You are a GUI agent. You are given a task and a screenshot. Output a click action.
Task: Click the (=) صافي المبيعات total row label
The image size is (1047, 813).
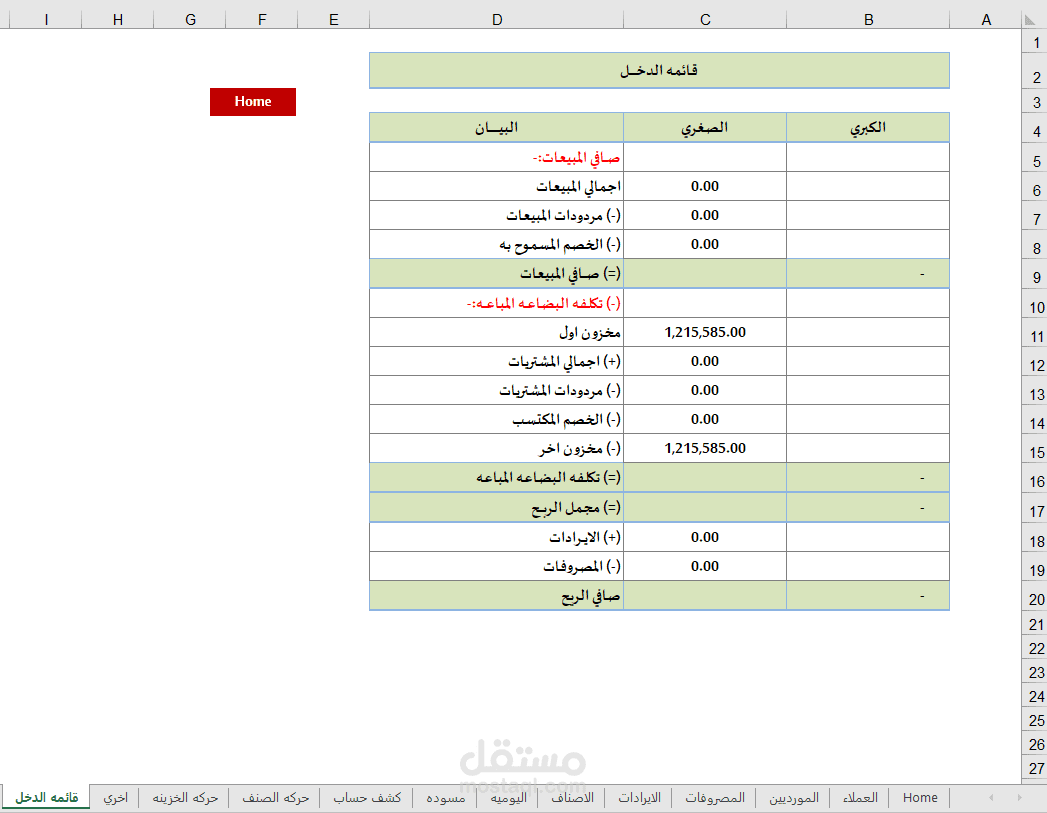pos(496,274)
